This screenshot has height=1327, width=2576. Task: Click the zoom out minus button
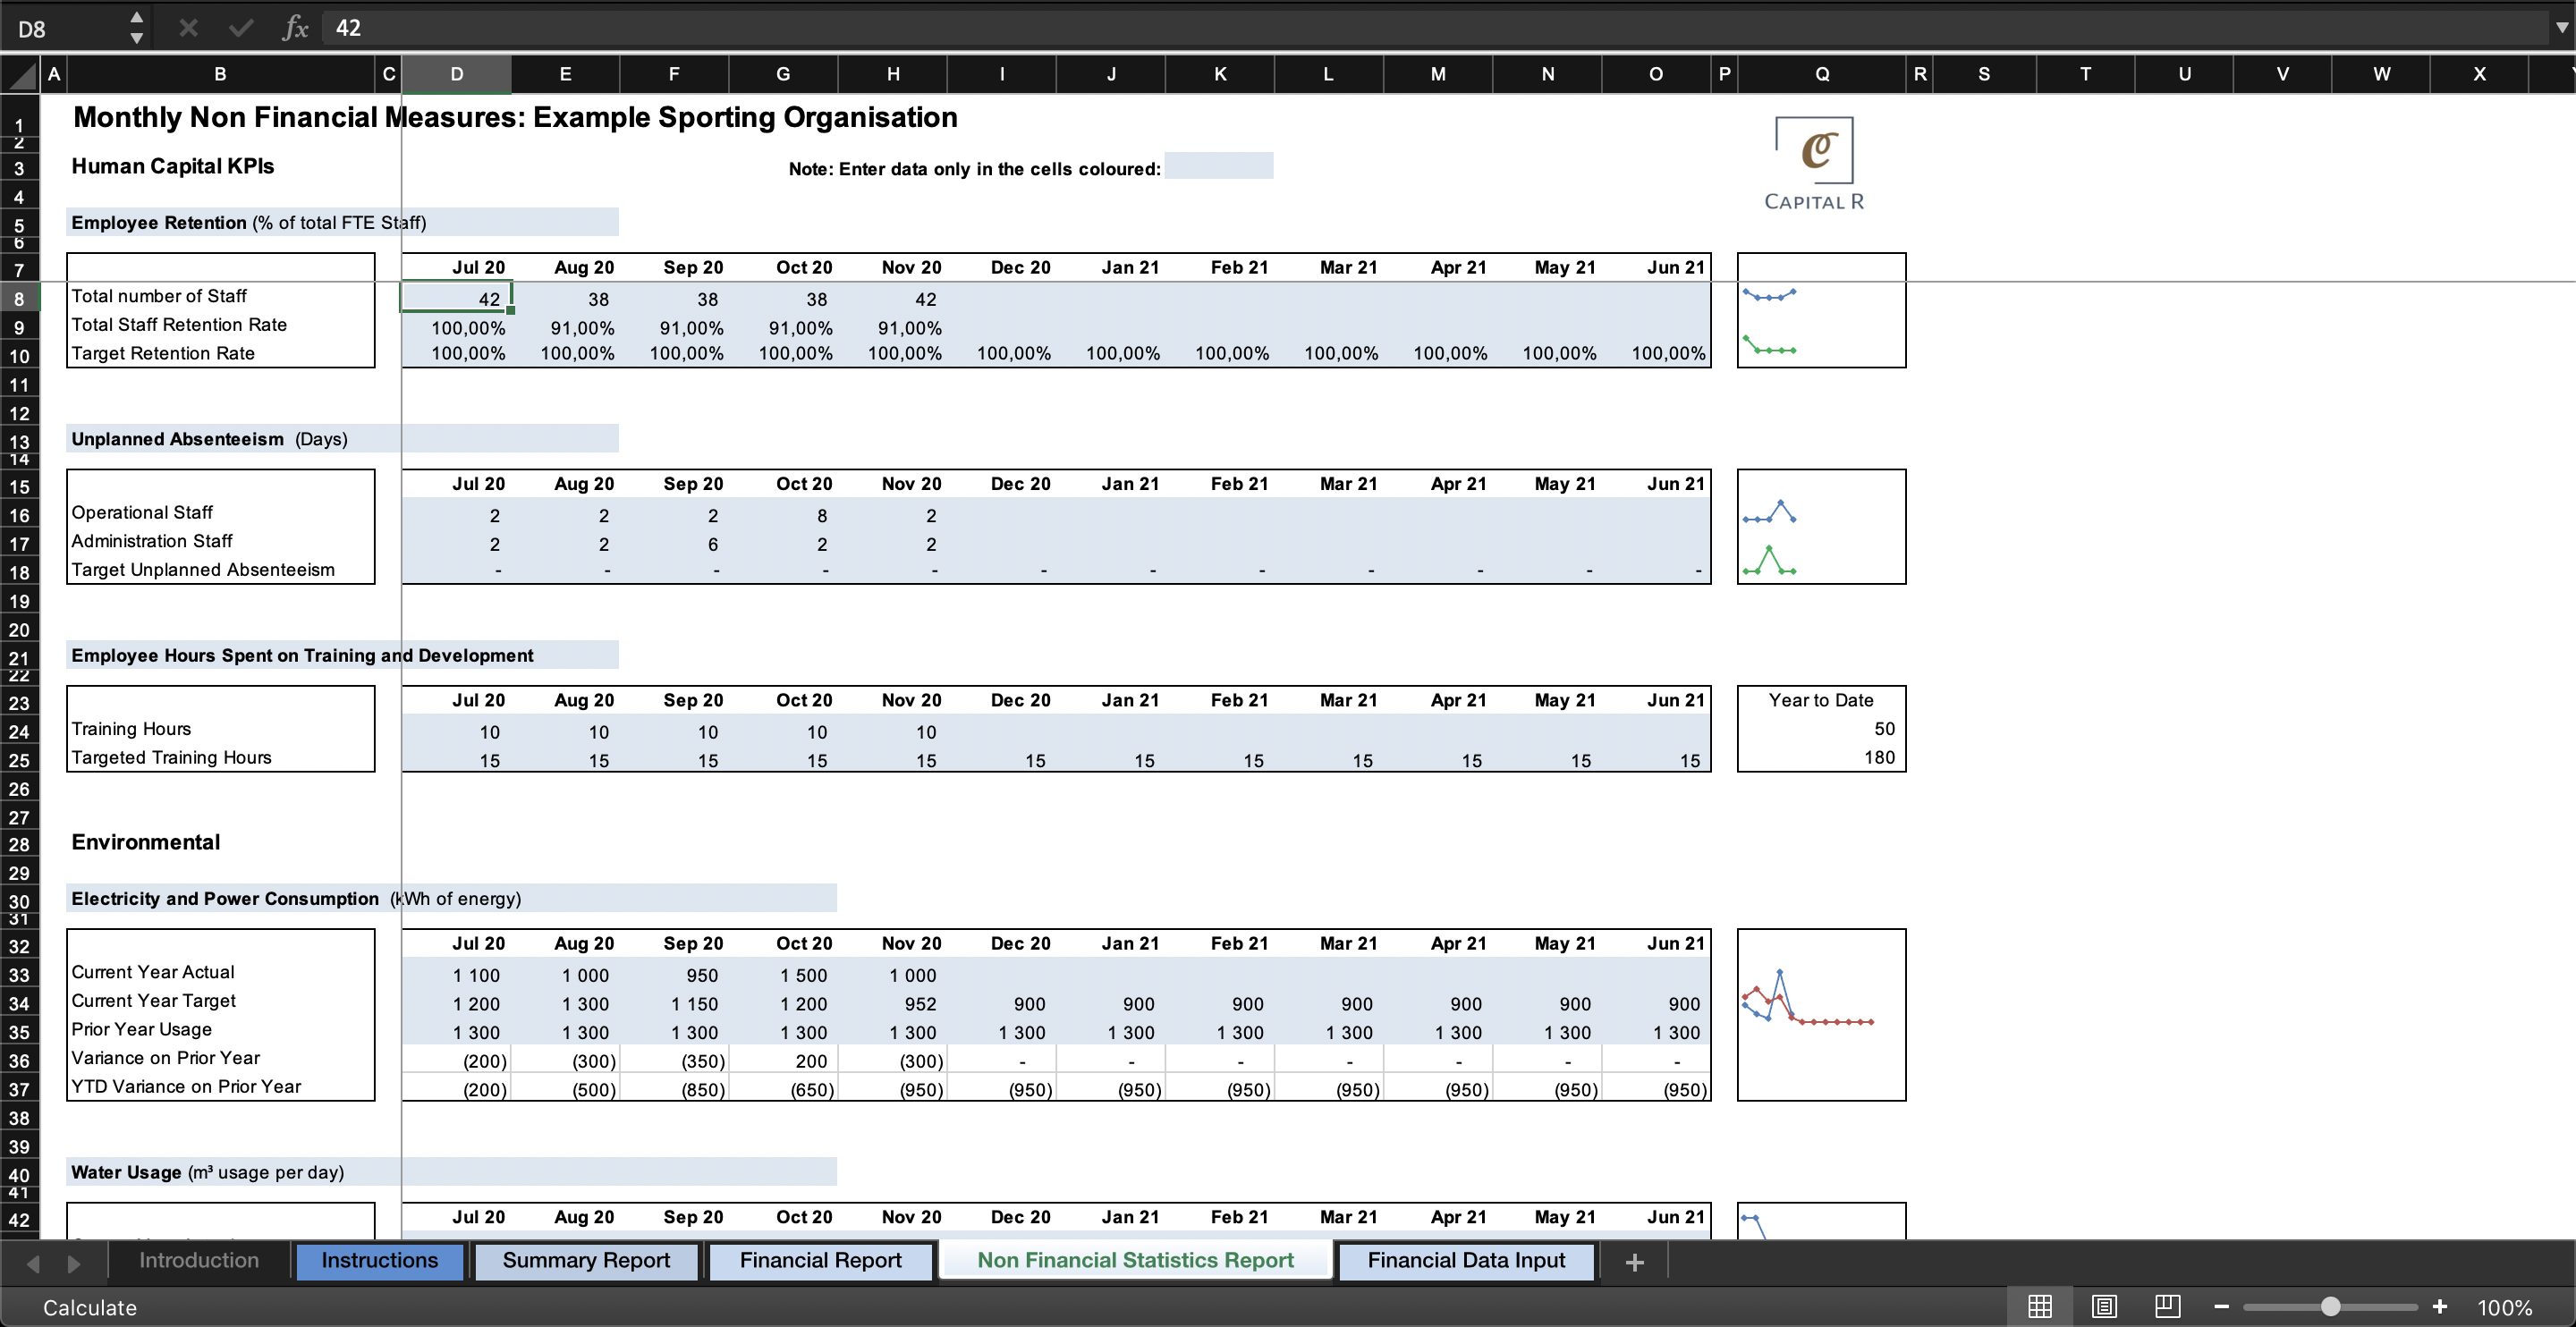tap(2221, 1306)
